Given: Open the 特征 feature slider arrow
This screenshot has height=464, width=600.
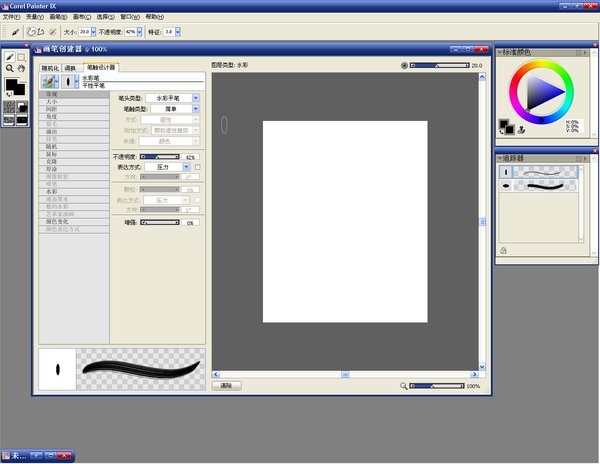Looking at the screenshot, I should 178,32.
